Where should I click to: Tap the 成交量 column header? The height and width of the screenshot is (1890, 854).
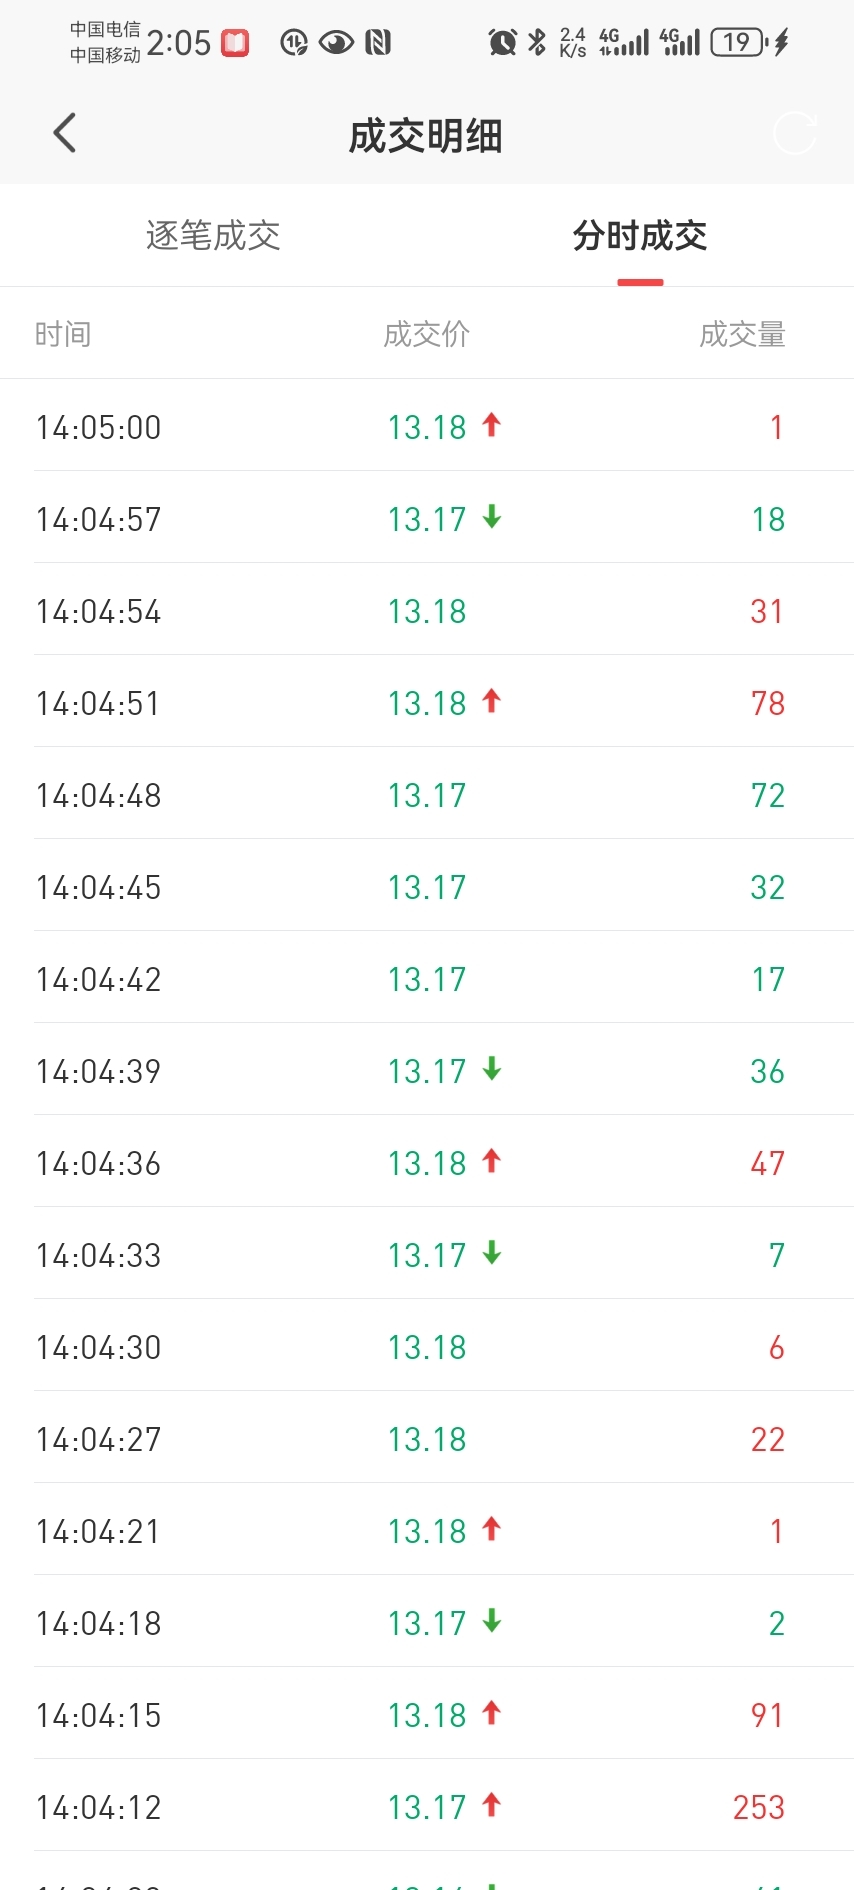click(742, 334)
